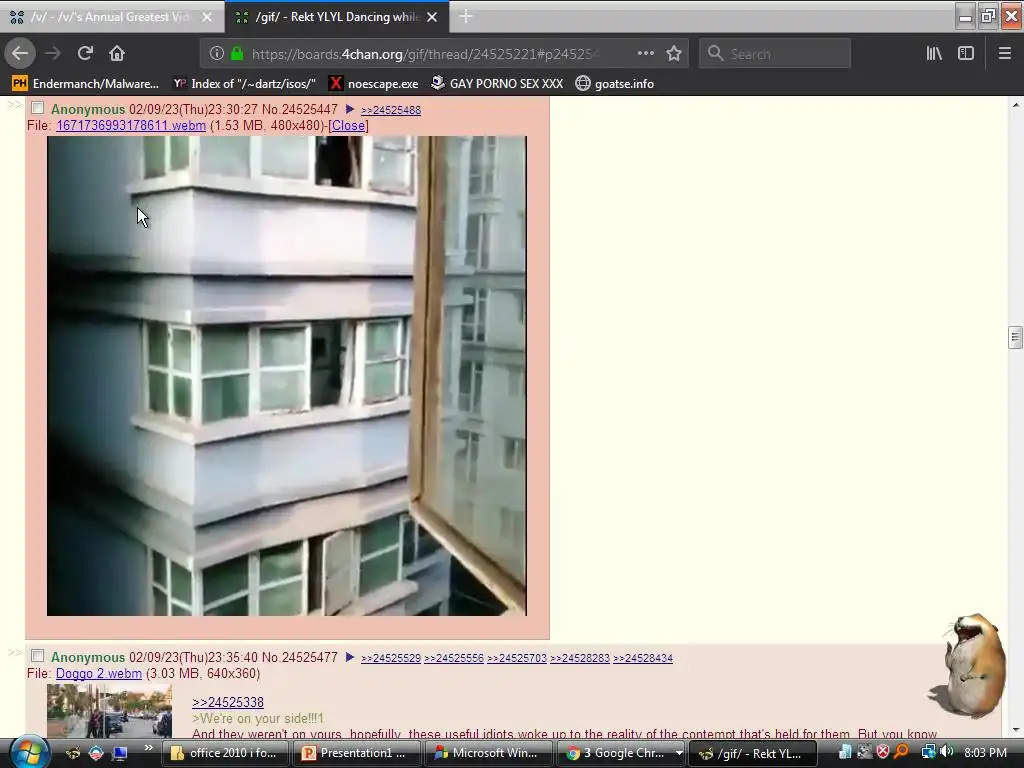Open post menu arrow for No.24525447
This screenshot has height=768, width=1024.
tap(349, 109)
